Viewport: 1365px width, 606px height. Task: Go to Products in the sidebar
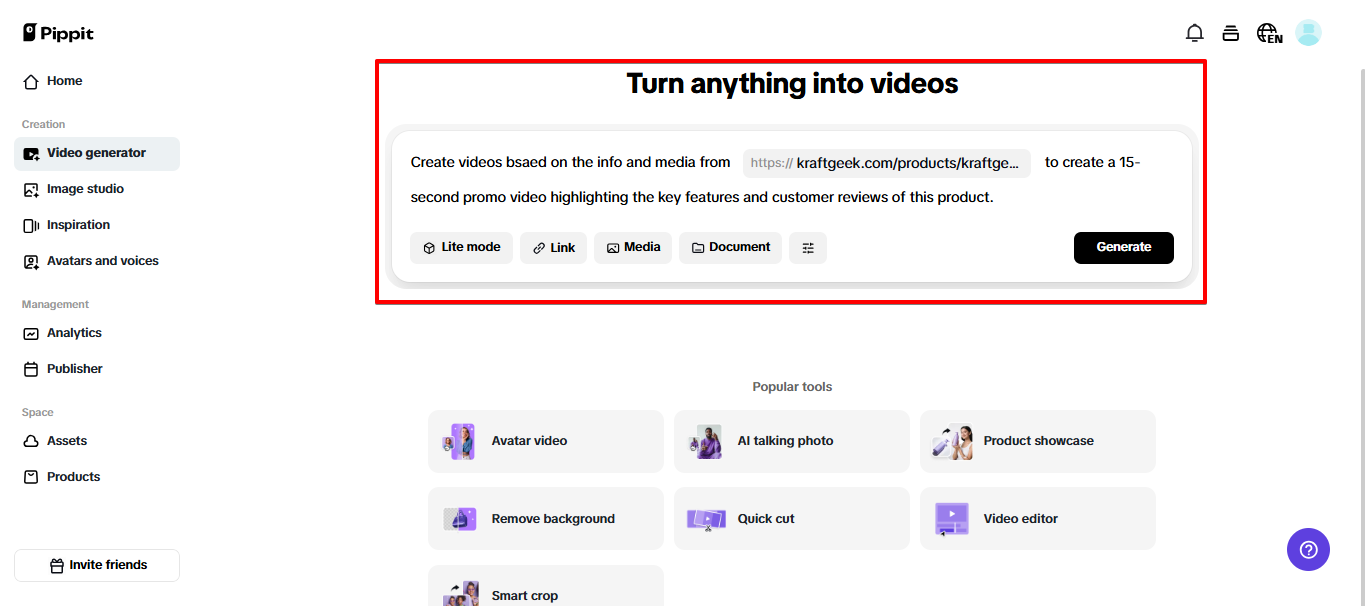[72, 476]
